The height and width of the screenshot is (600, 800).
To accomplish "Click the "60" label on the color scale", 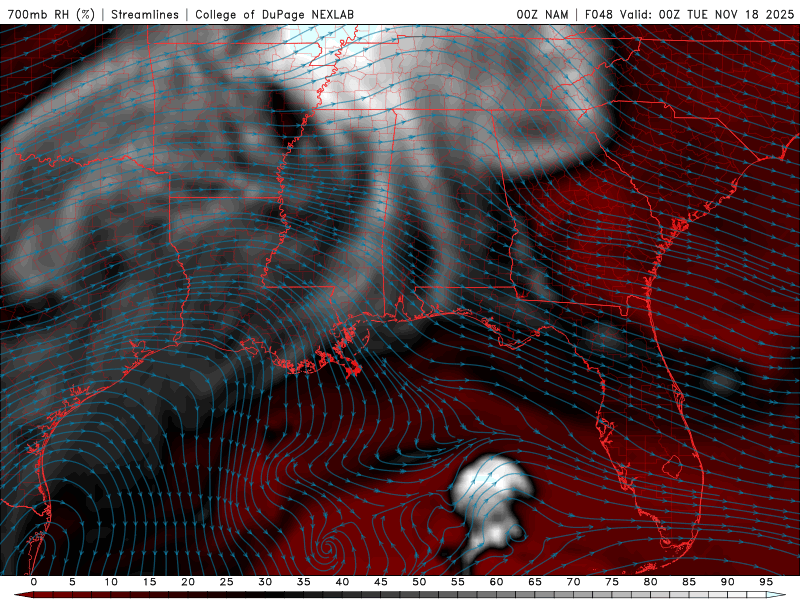I will click(496, 582).
